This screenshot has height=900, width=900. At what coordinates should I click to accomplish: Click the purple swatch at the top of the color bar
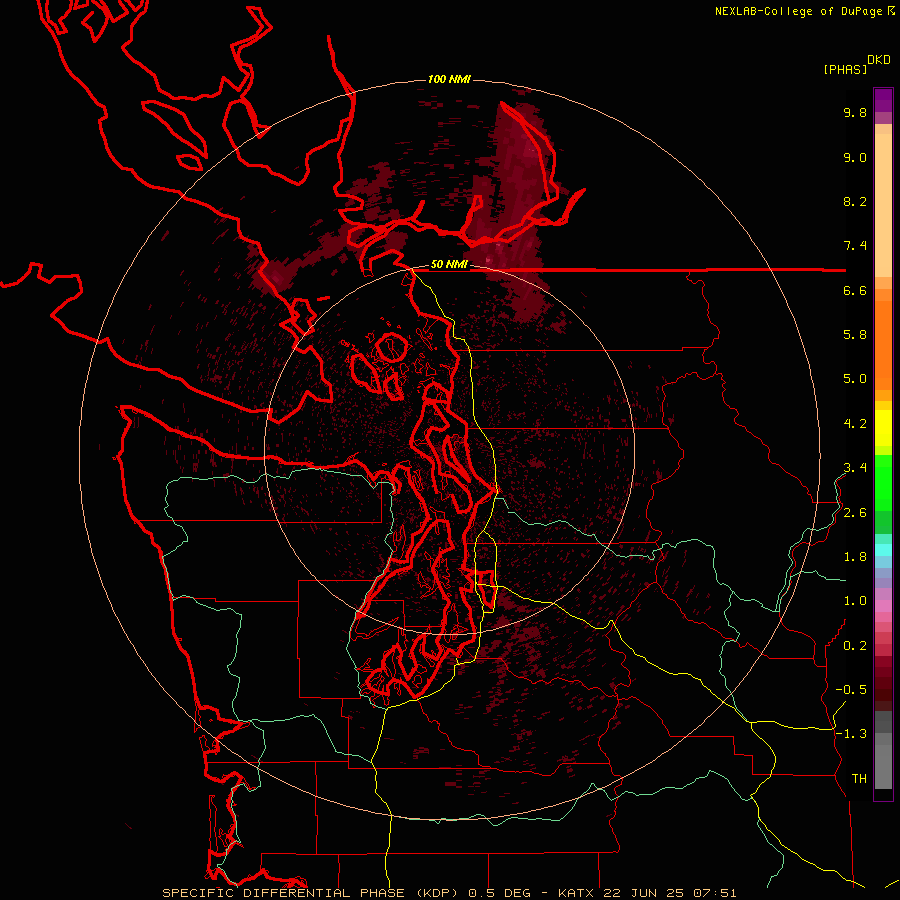pos(883,100)
